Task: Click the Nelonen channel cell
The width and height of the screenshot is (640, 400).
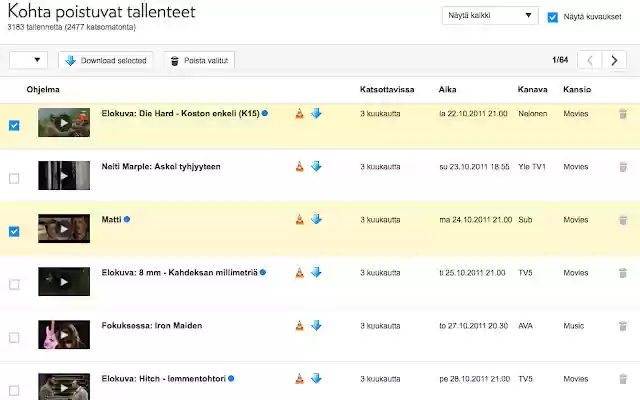Action: 533,113
